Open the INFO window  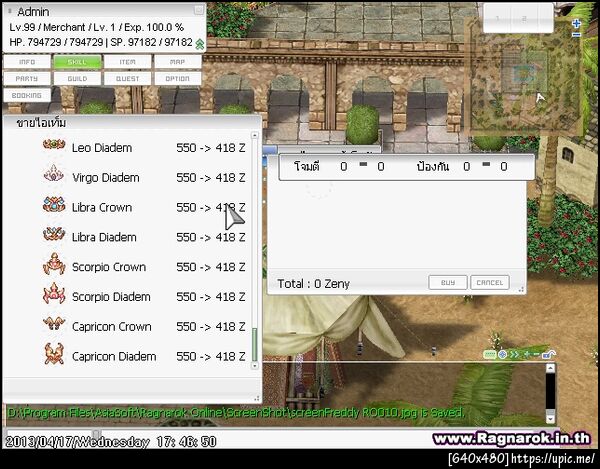pyautogui.click(x=27, y=62)
